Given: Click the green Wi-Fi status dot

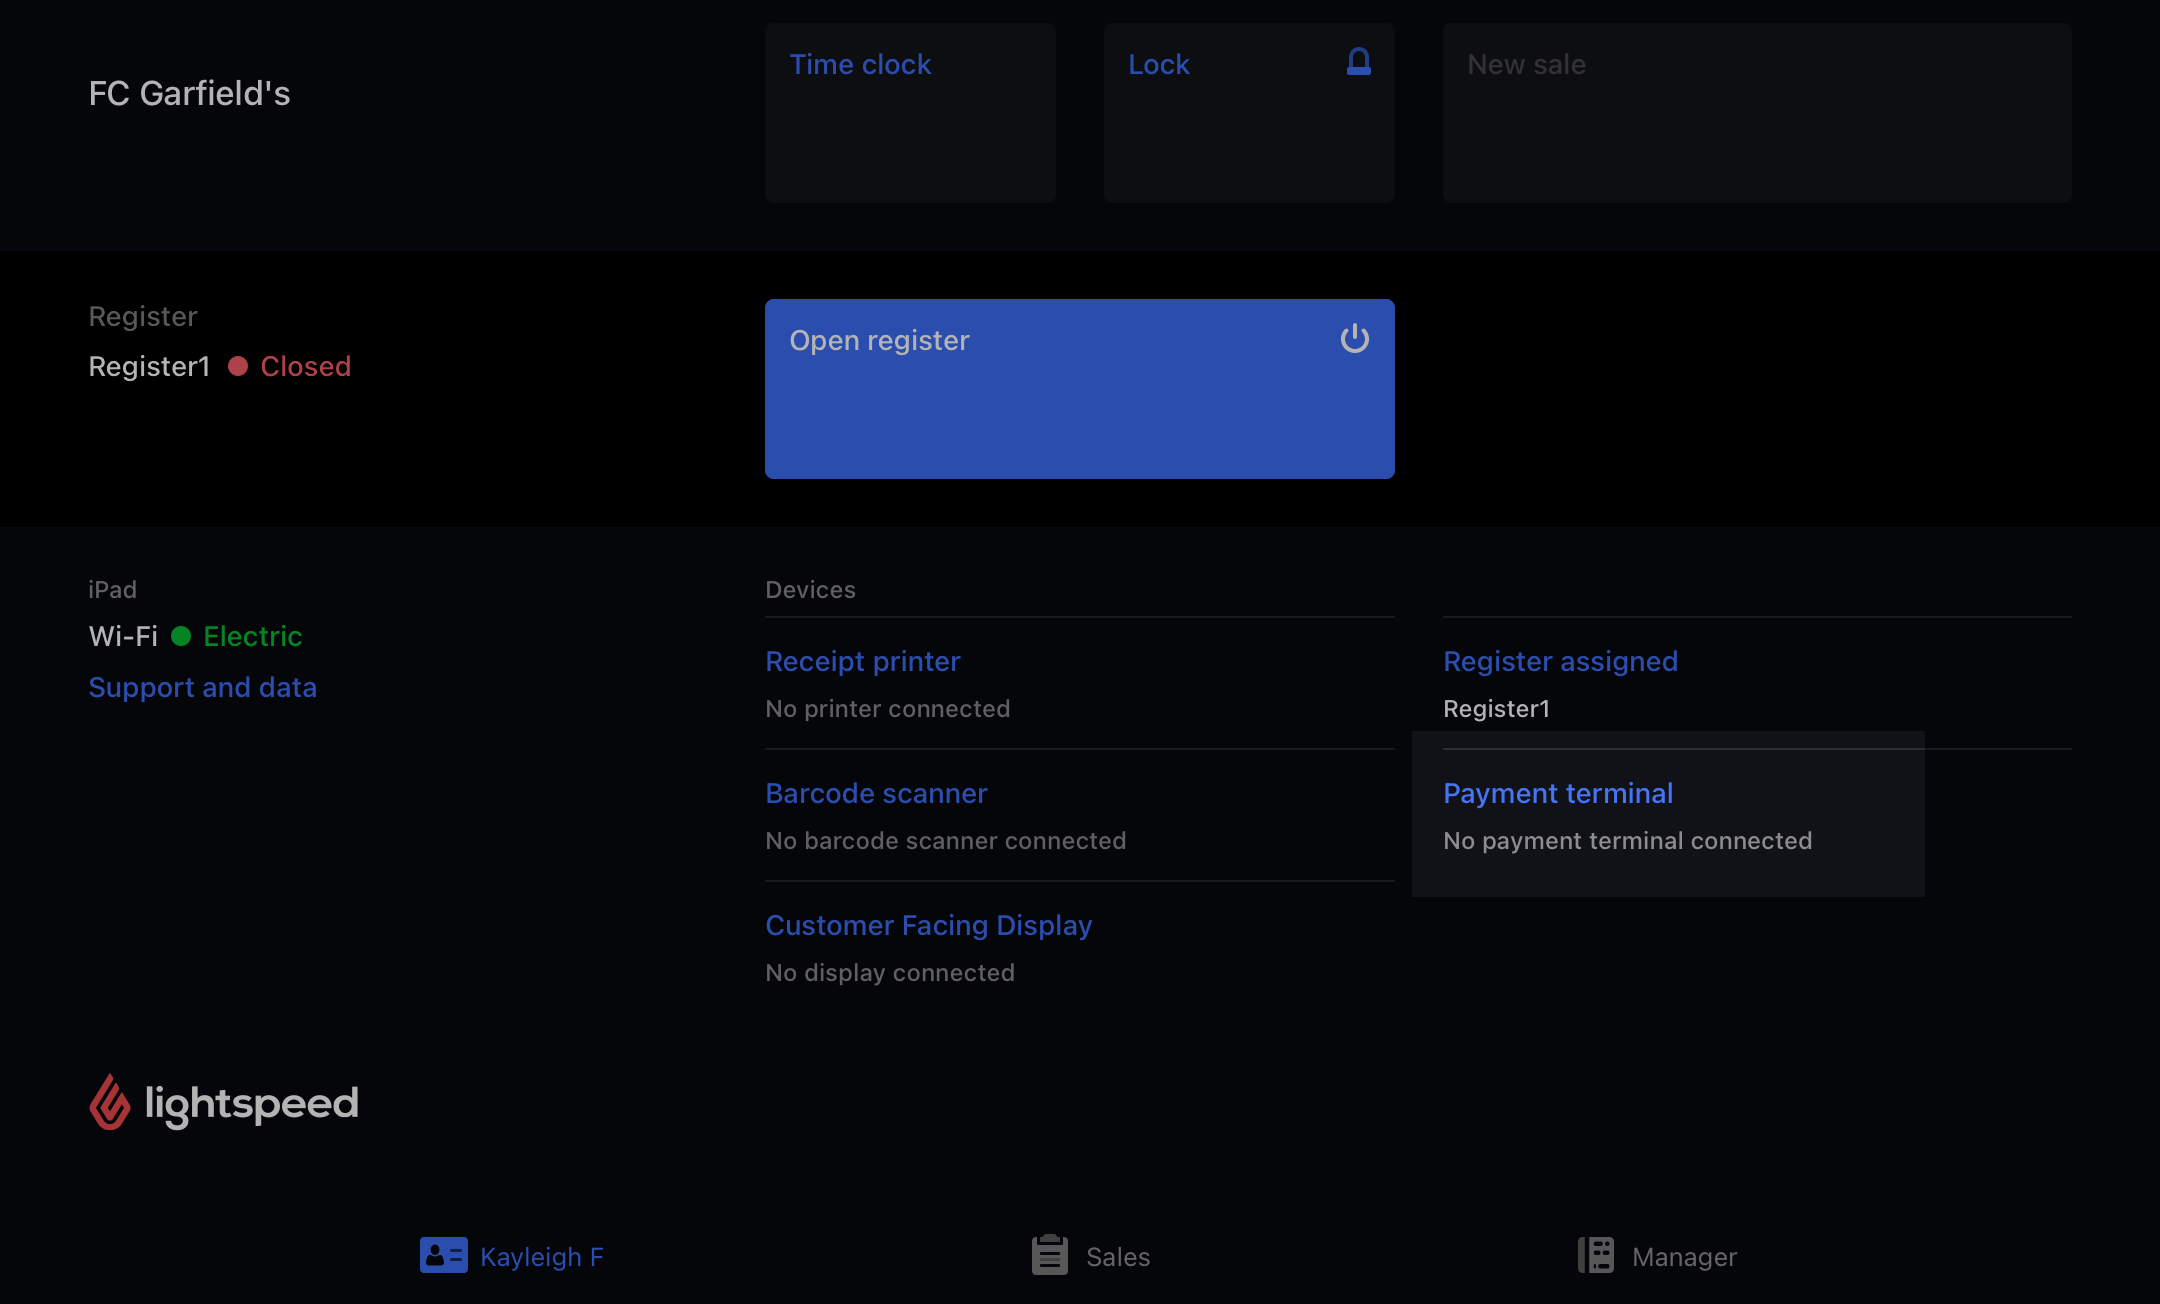Looking at the screenshot, I should (181, 636).
